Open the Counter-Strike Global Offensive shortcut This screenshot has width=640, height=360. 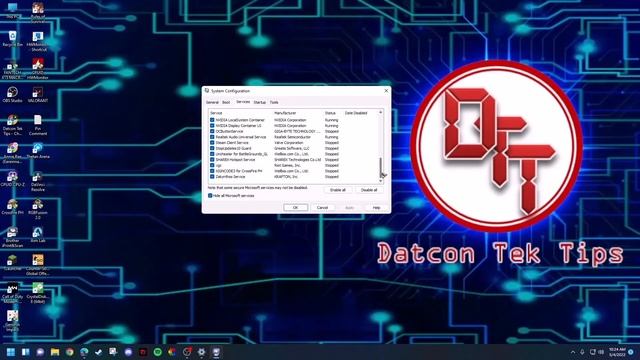tap(38, 265)
